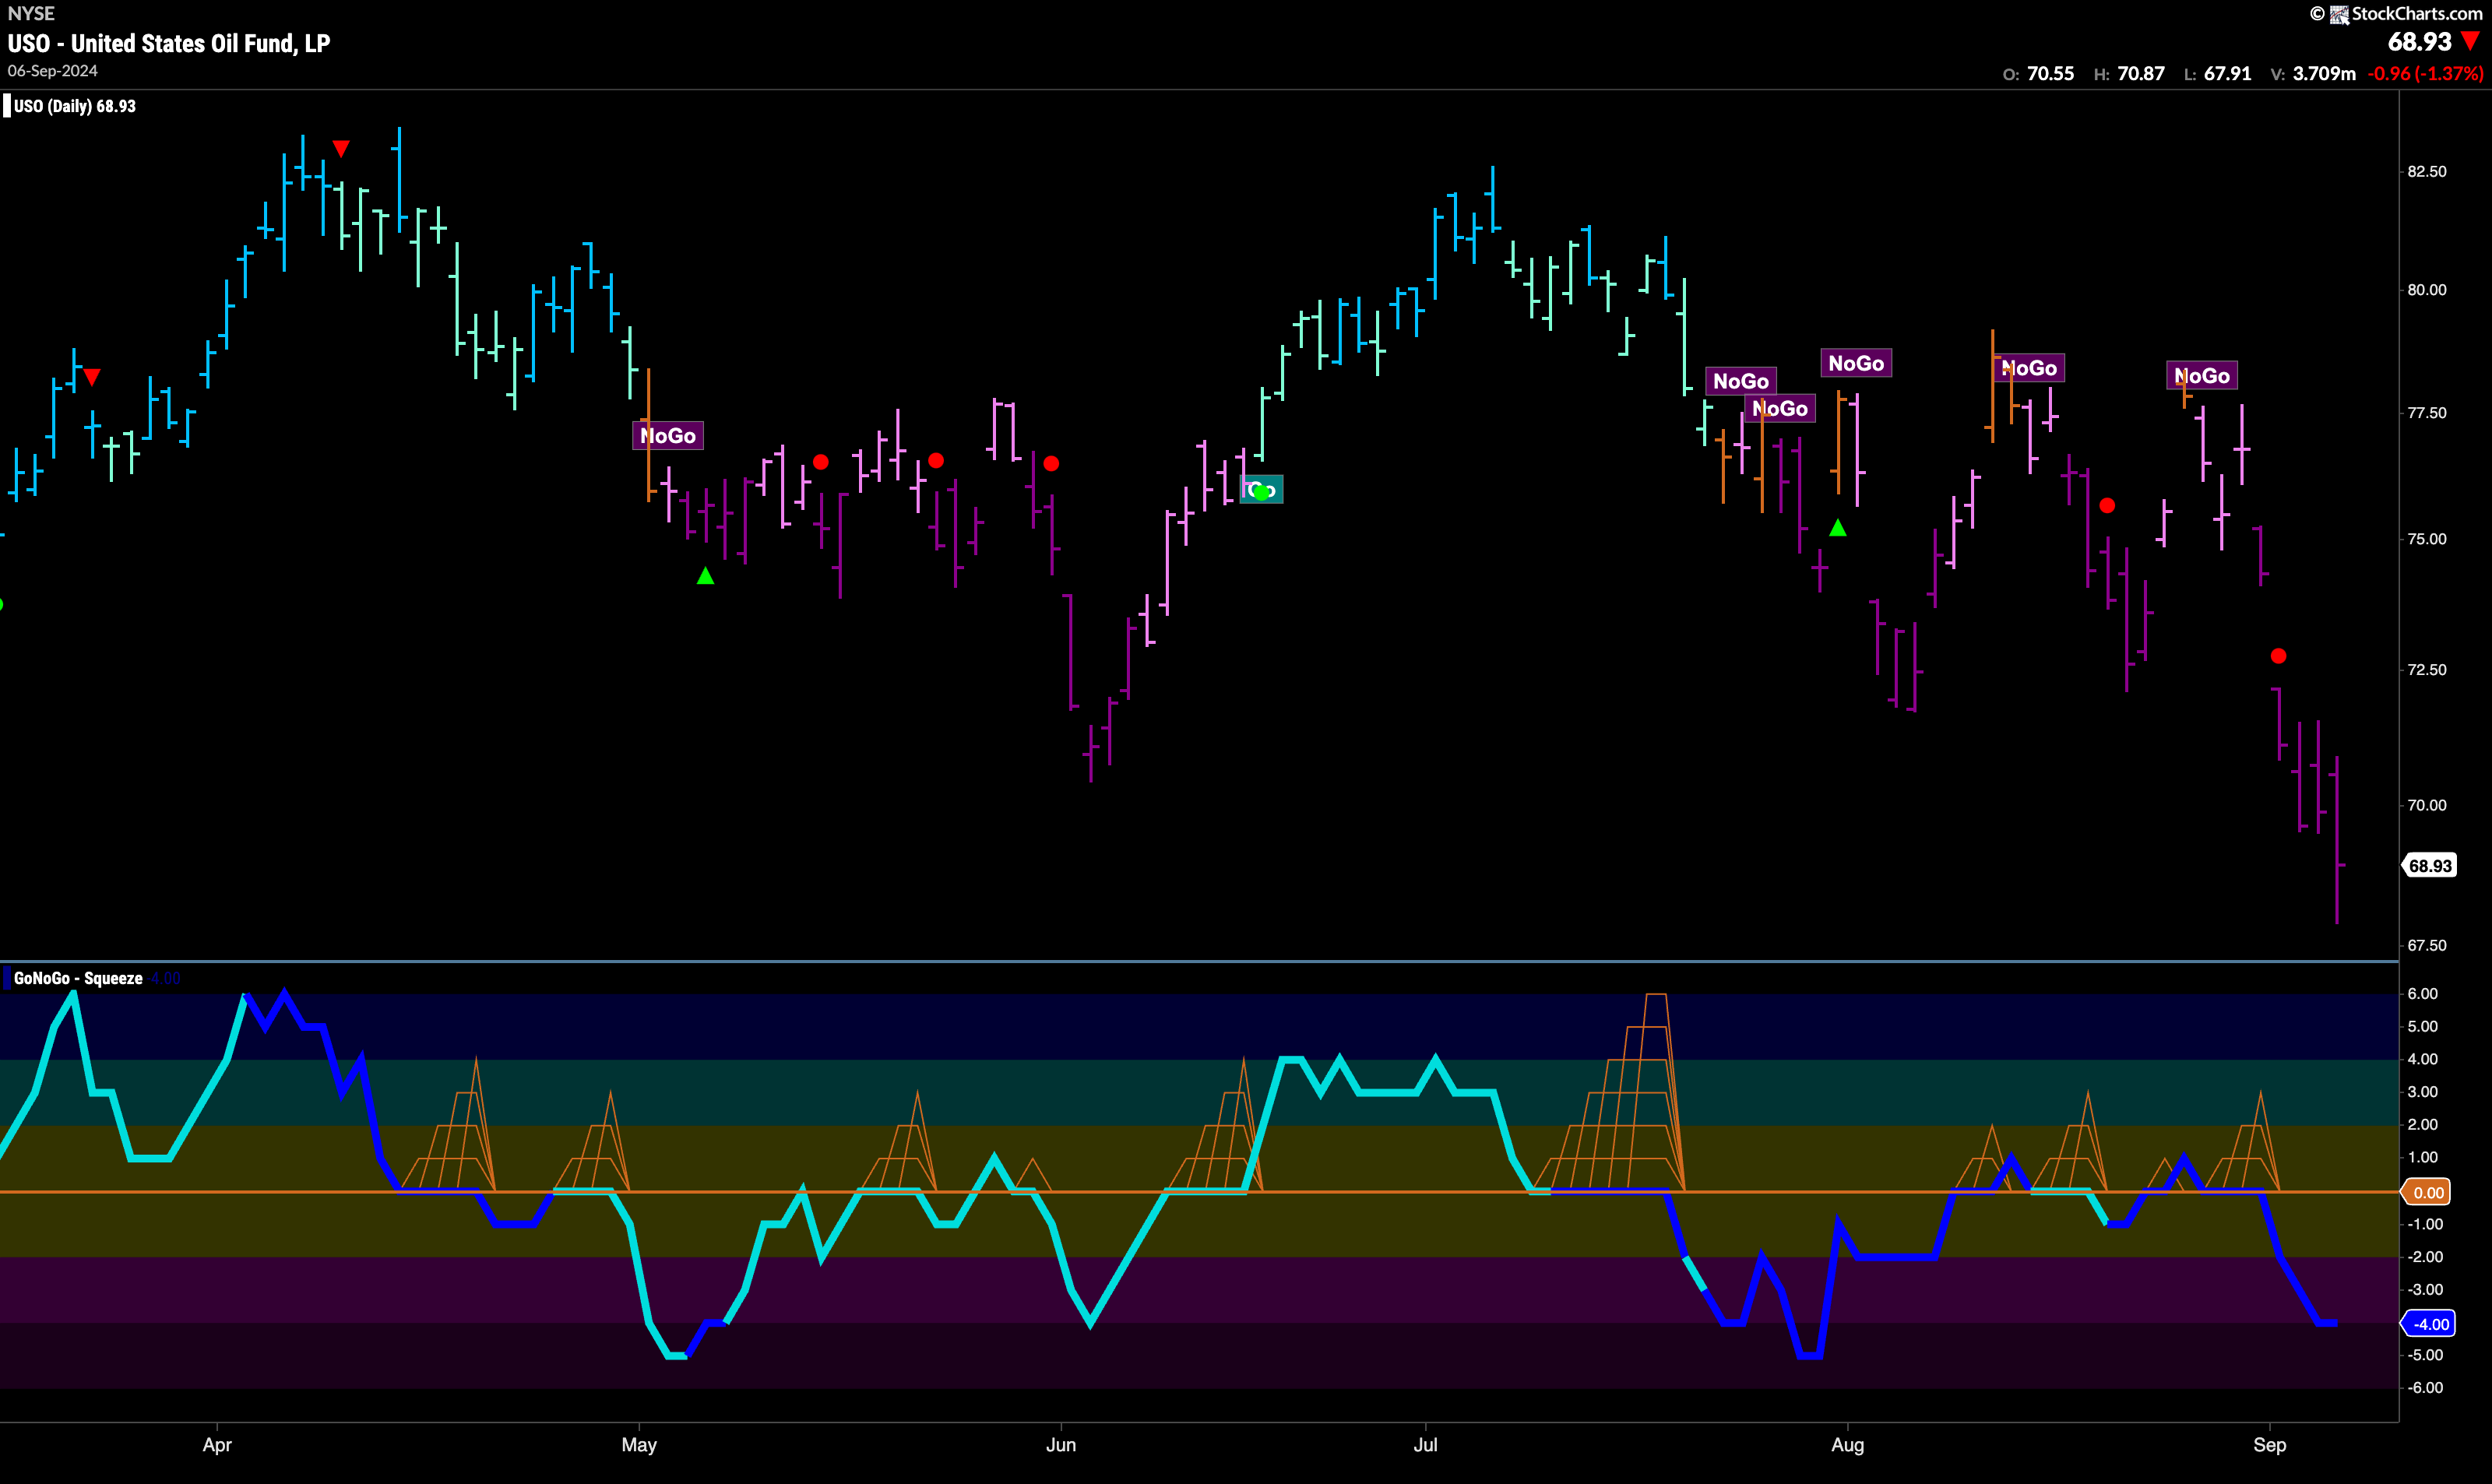Image resolution: width=2492 pixels, height=1484 pixels.
Task: Click the red down triangle above April's peak
Action: pos(341,148)
